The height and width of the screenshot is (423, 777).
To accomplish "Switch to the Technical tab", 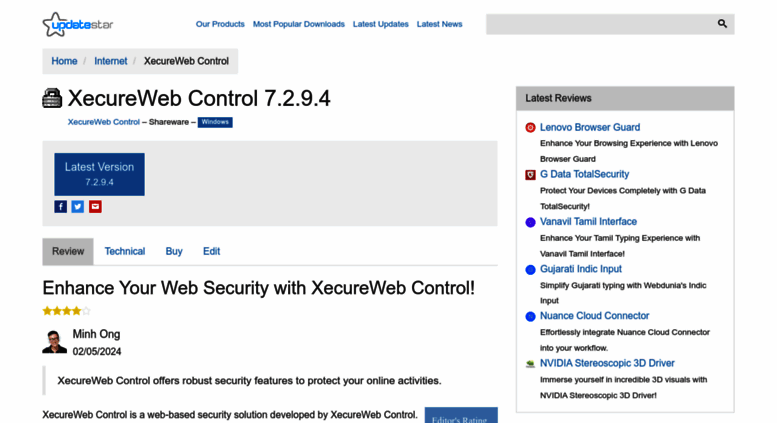I will [x=125, y=252].
